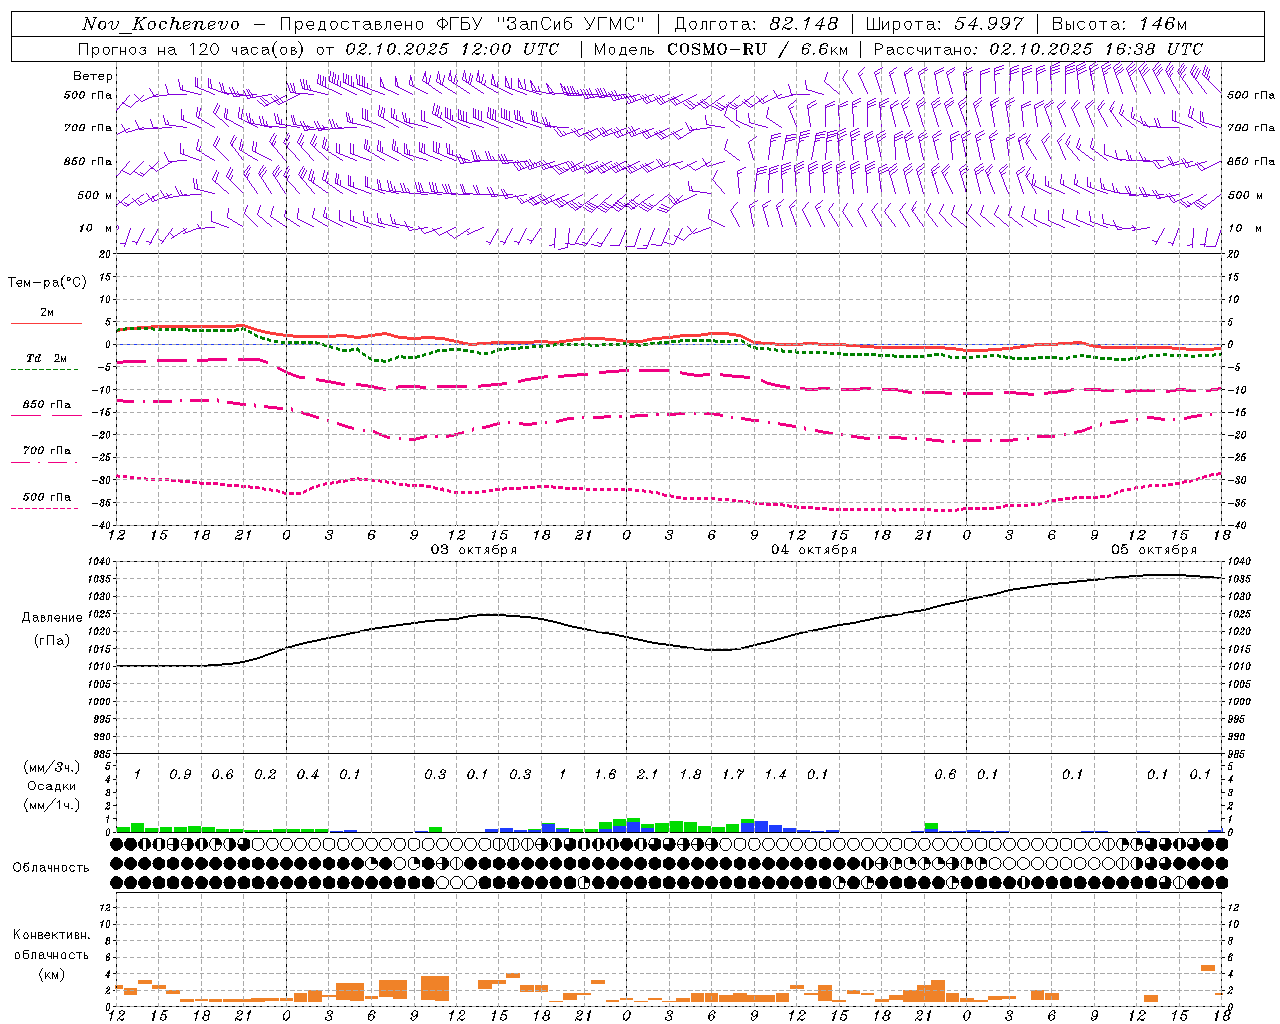
Task: Click the 850 гПа temperature legend line sample
Action: tap(46, 415)
